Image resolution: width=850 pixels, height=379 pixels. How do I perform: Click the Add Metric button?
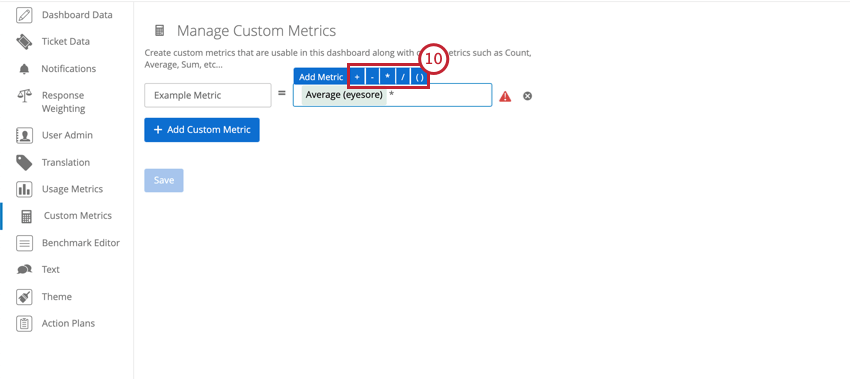(321, 77)
